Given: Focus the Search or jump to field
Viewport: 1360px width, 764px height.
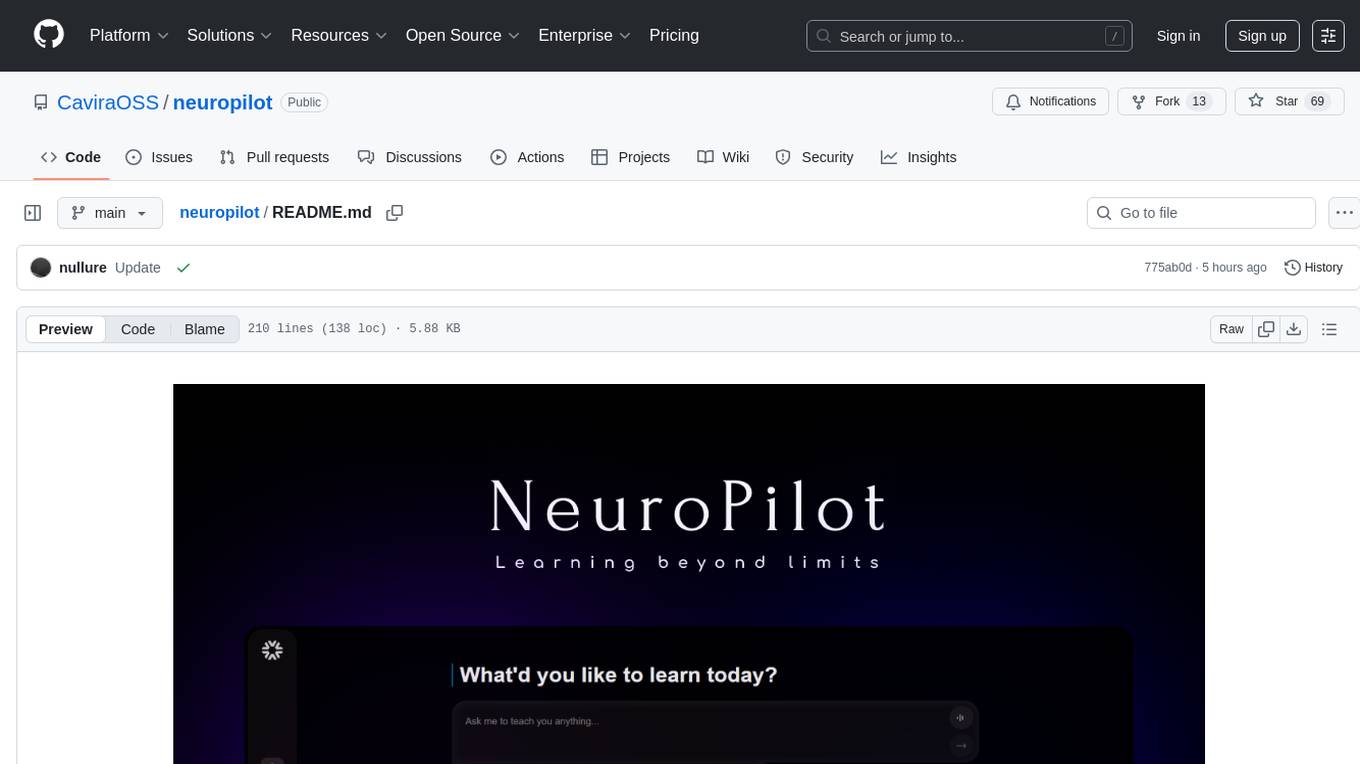Looking at the screenshot, I should click(x=969, y=36).
